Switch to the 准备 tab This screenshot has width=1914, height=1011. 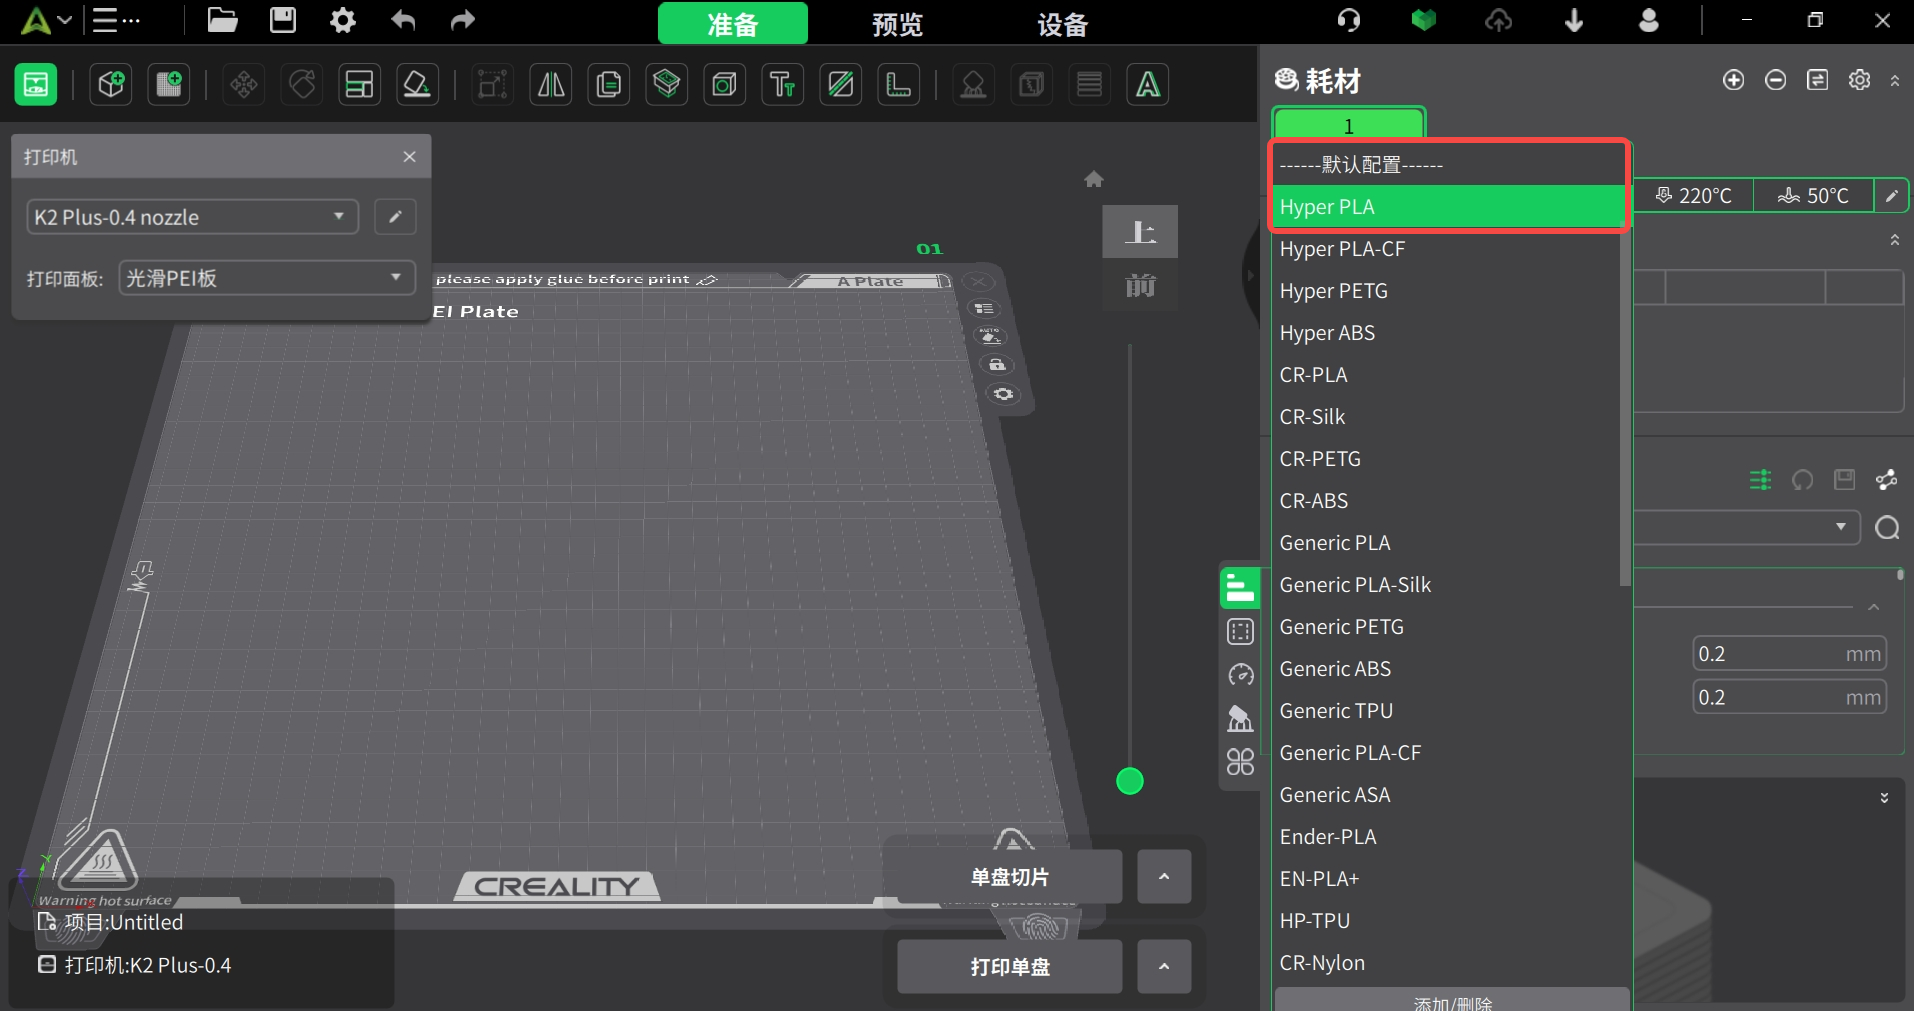(x=733, y=23)
